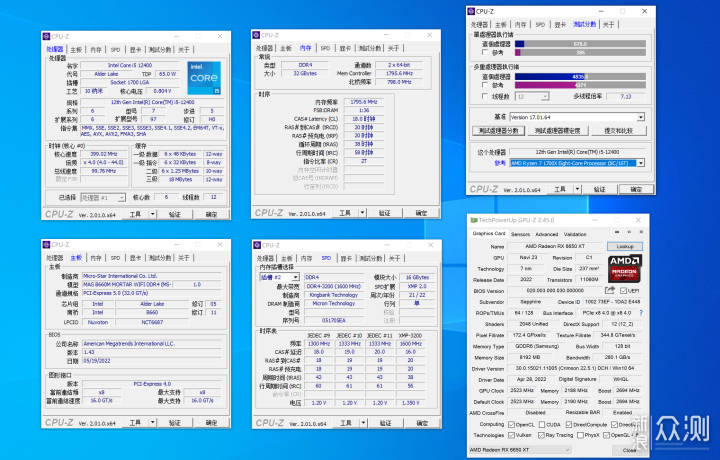The image size is (720, 460).
Task: Click the title bar icon of the CPU-Z benchmark window
Action: pos(471,11)
